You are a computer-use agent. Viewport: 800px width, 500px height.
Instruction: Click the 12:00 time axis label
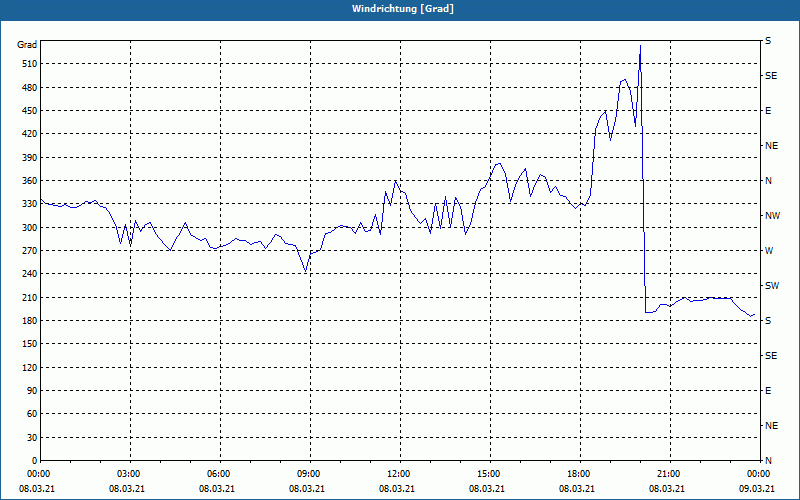click(x=398, y=474)
